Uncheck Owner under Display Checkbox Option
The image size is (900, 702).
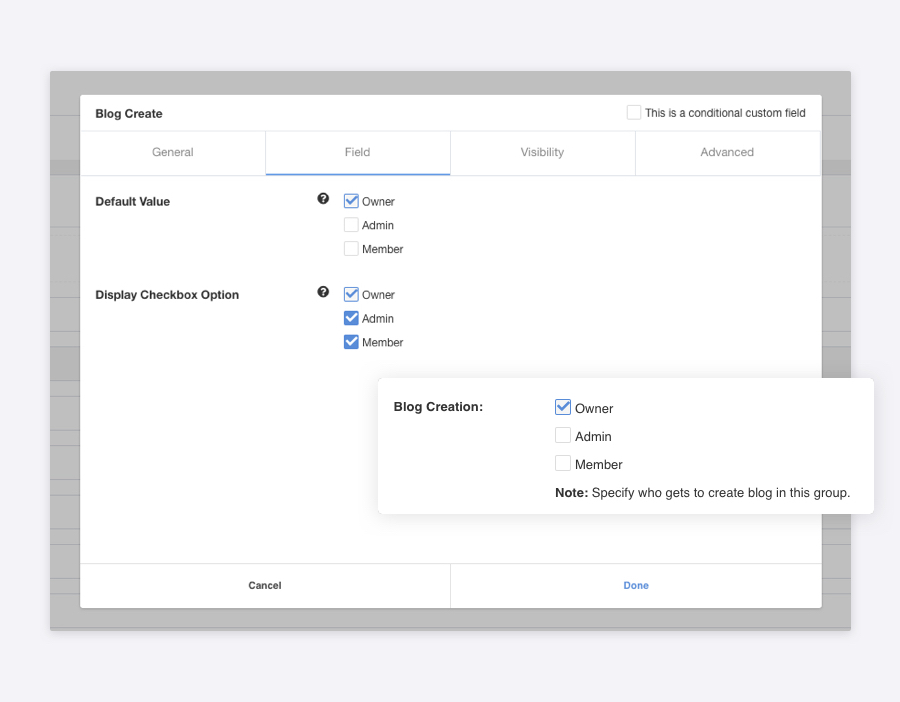(351, 294)
